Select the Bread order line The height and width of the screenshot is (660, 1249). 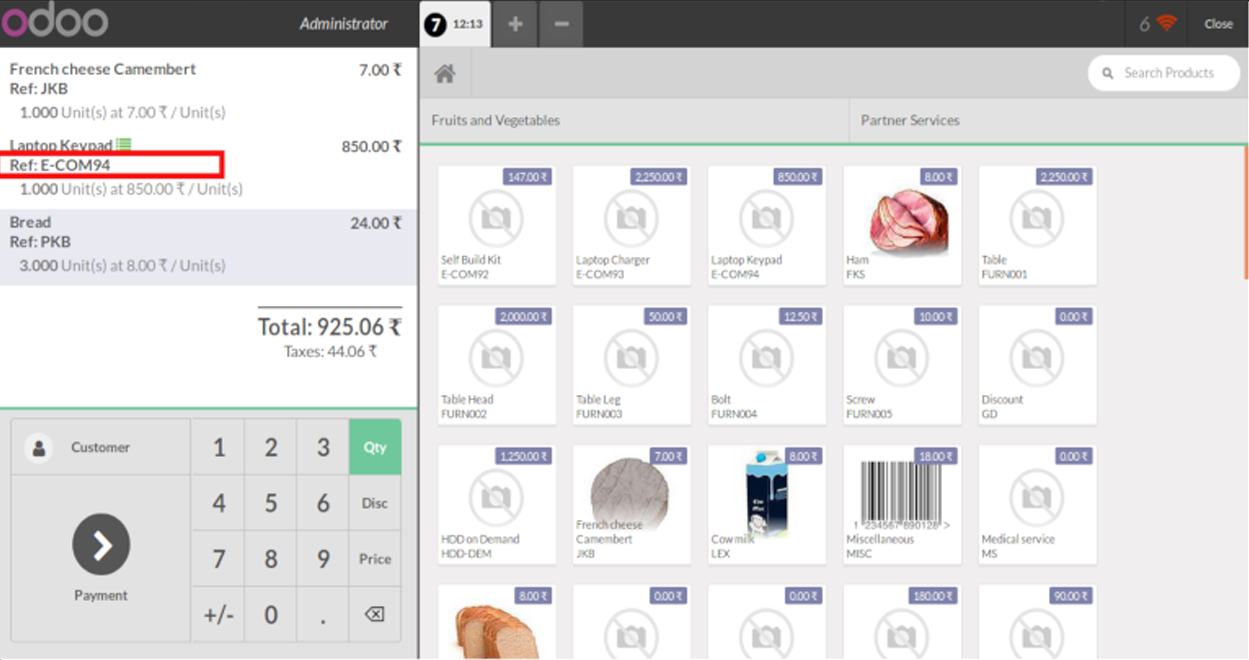click(x=208, y=247)
